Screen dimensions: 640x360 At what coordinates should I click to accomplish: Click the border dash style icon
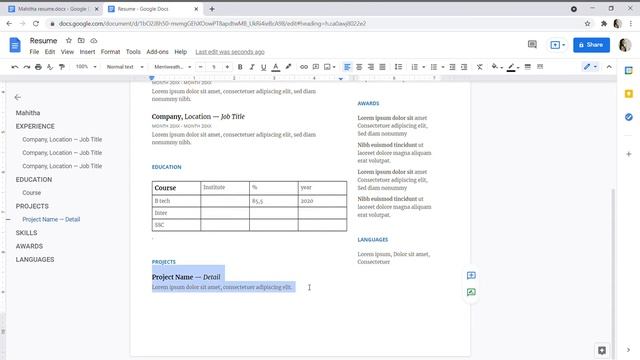coord(540,67)
